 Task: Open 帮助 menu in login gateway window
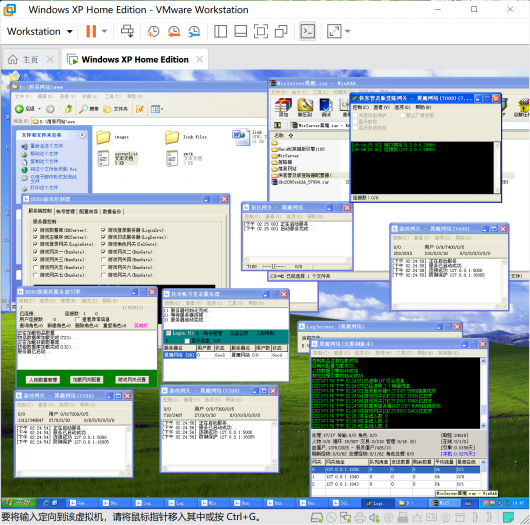[423, 107]
